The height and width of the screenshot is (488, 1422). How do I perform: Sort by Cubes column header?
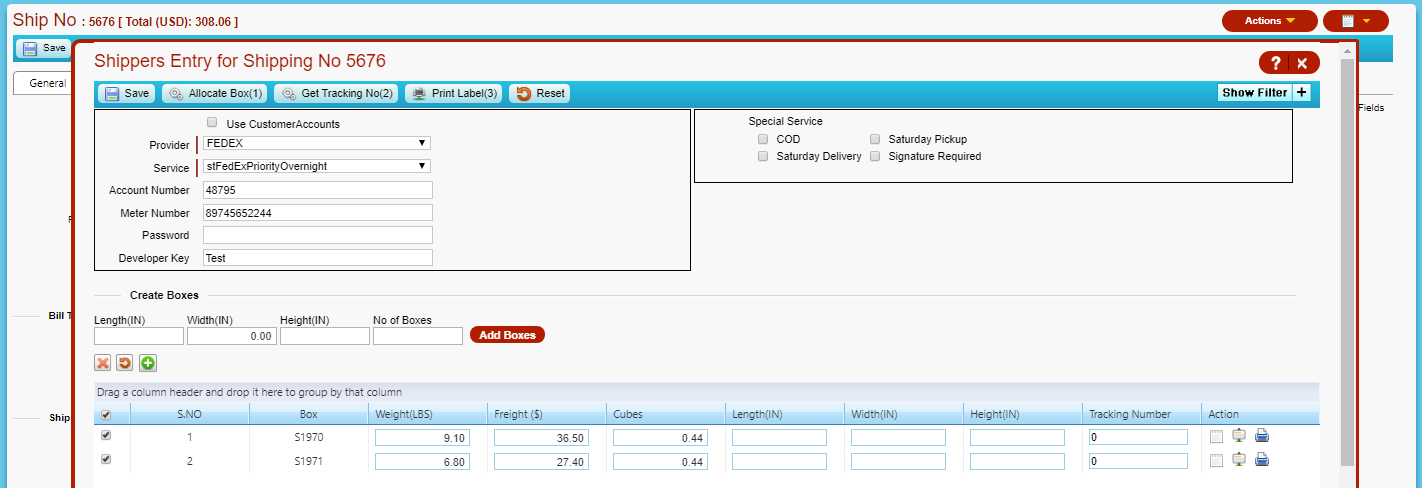tap(666, 414)
